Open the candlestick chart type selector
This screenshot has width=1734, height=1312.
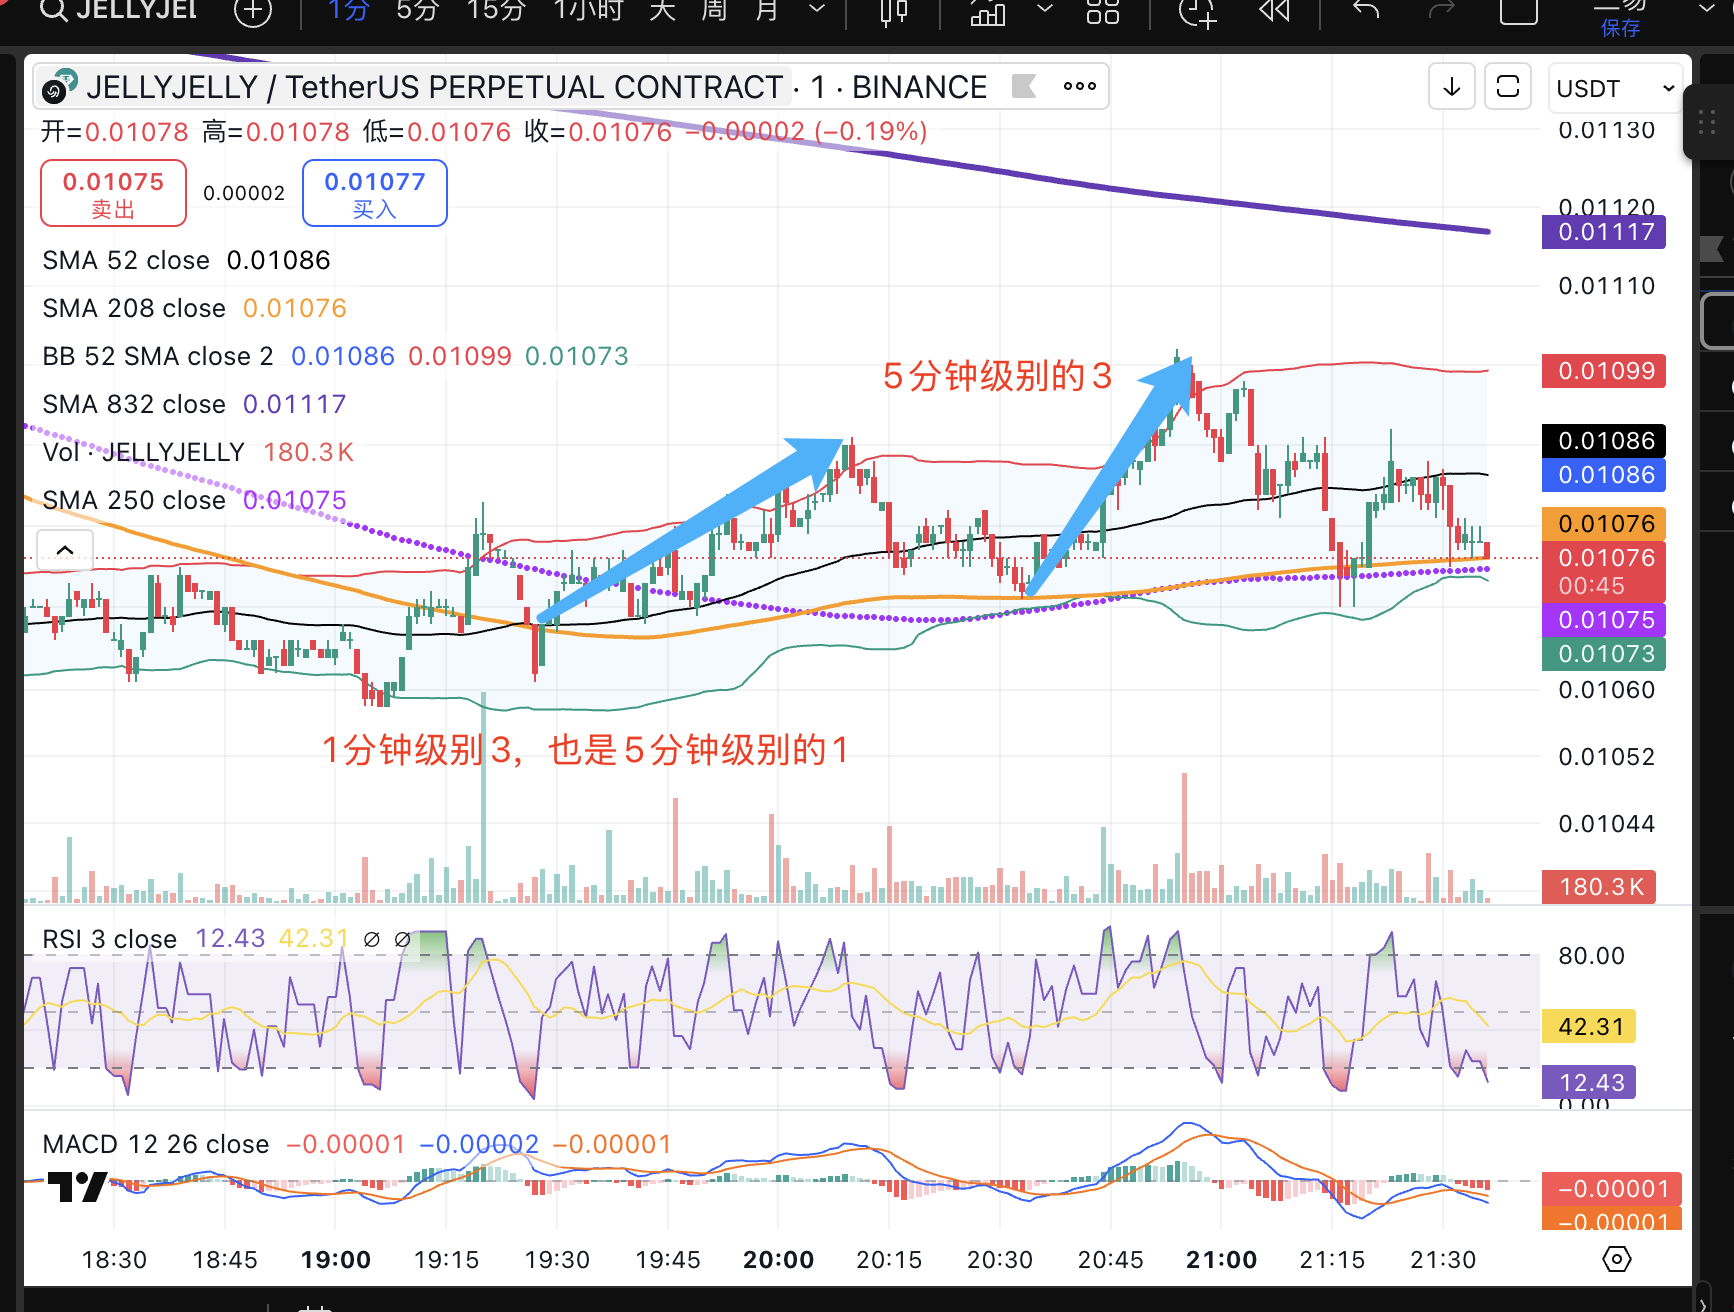893,12
